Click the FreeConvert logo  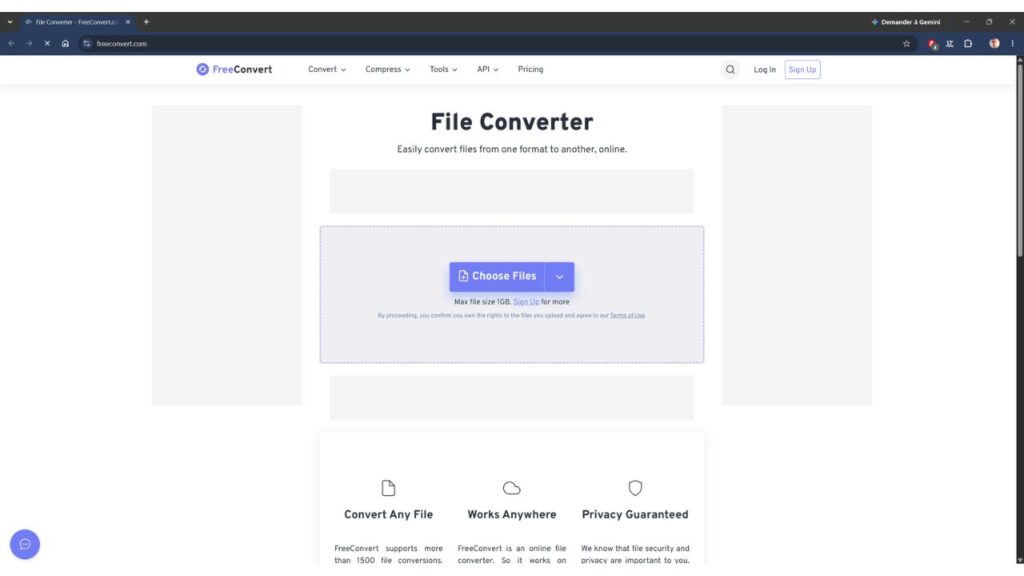tap(234, 69)
